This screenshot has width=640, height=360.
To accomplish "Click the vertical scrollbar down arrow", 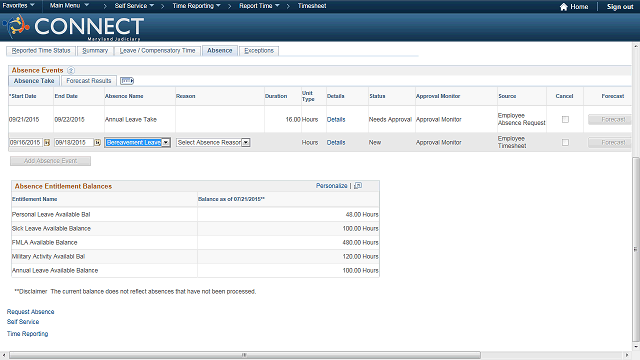I will pyautogui.click(x=636, y=346).
